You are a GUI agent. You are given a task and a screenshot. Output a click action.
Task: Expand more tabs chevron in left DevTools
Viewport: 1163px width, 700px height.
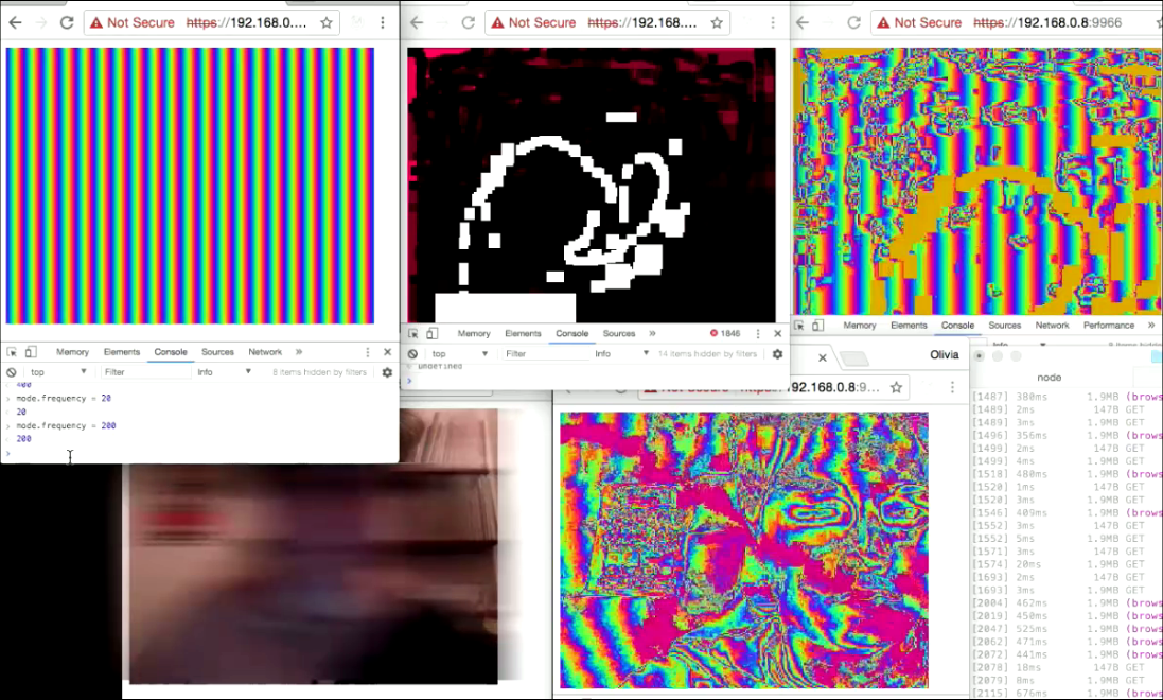coord(299,352)
